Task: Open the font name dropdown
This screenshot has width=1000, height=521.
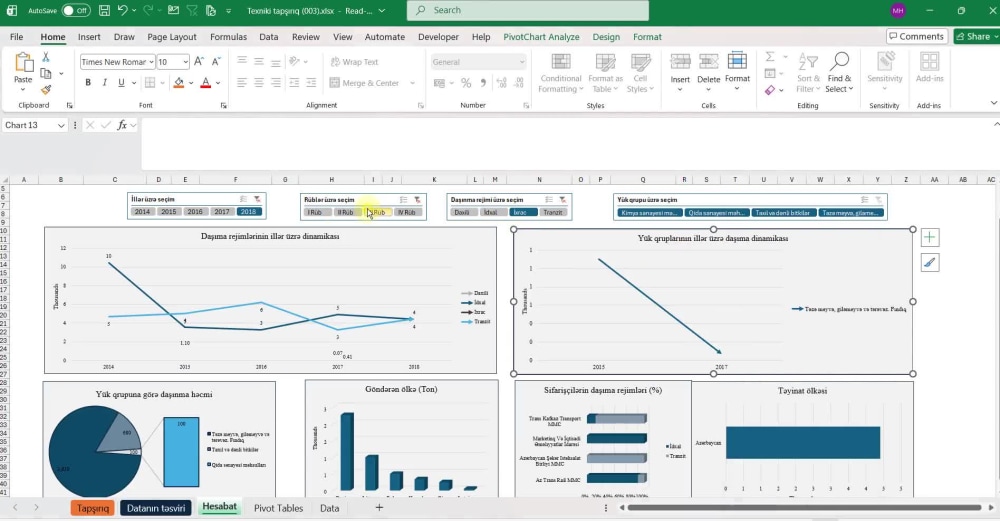Action: (x=151, y=62)
